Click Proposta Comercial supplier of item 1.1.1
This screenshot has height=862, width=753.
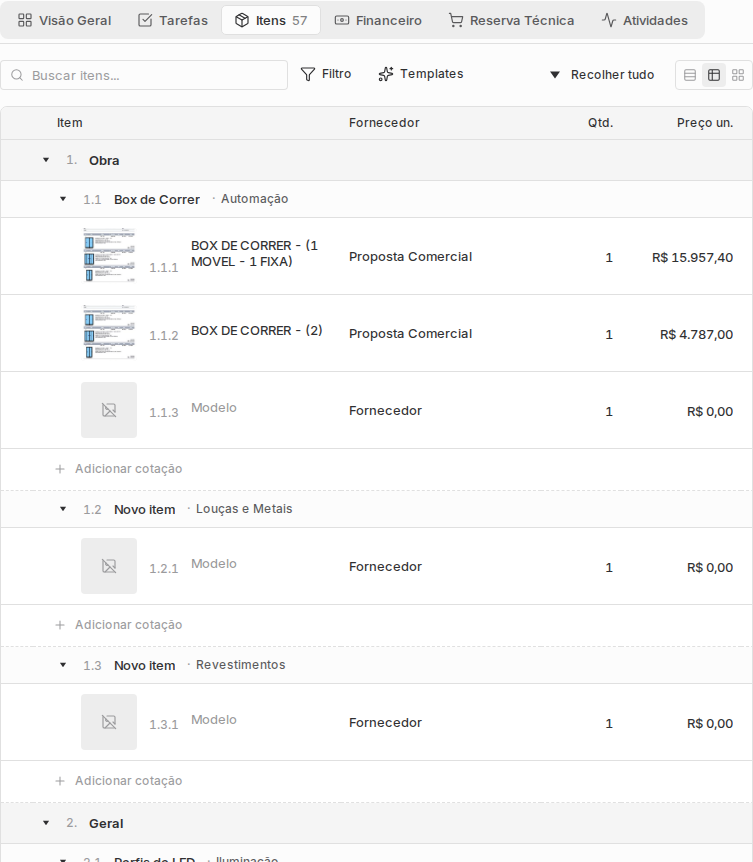click(411, 257)
